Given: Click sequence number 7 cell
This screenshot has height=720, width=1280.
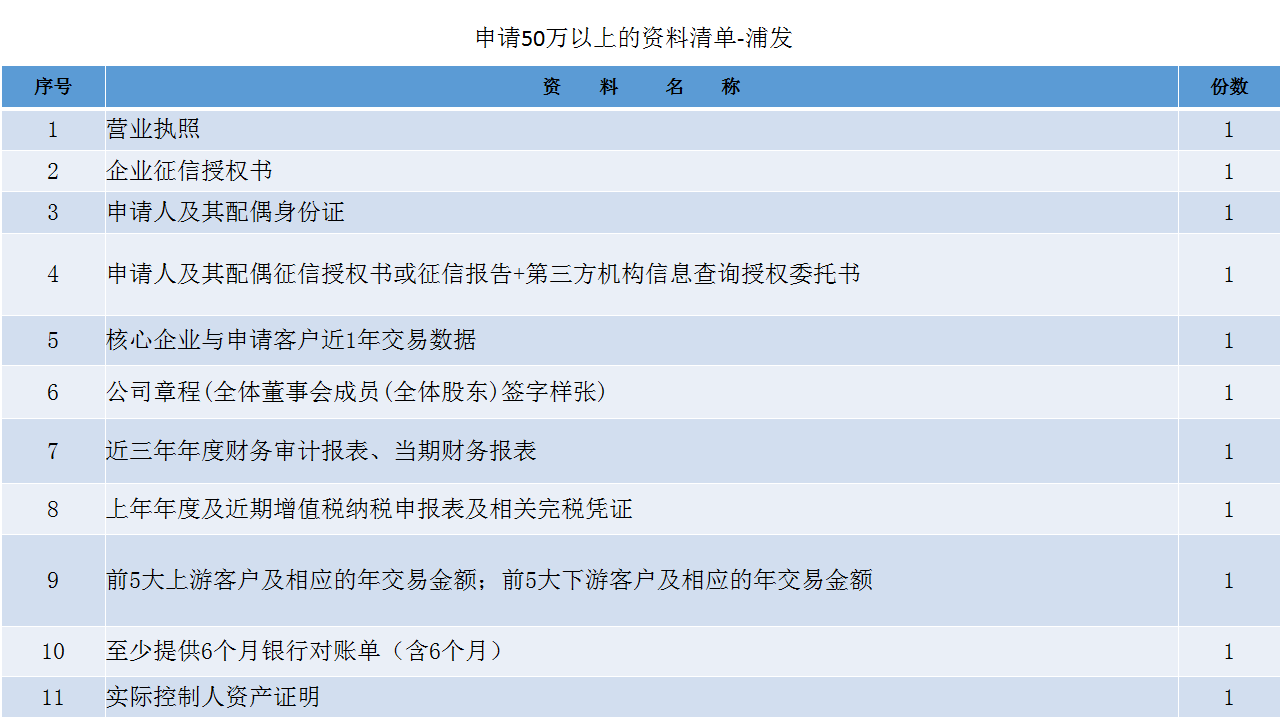Looking at the screenshot, I should pos(53,451).
